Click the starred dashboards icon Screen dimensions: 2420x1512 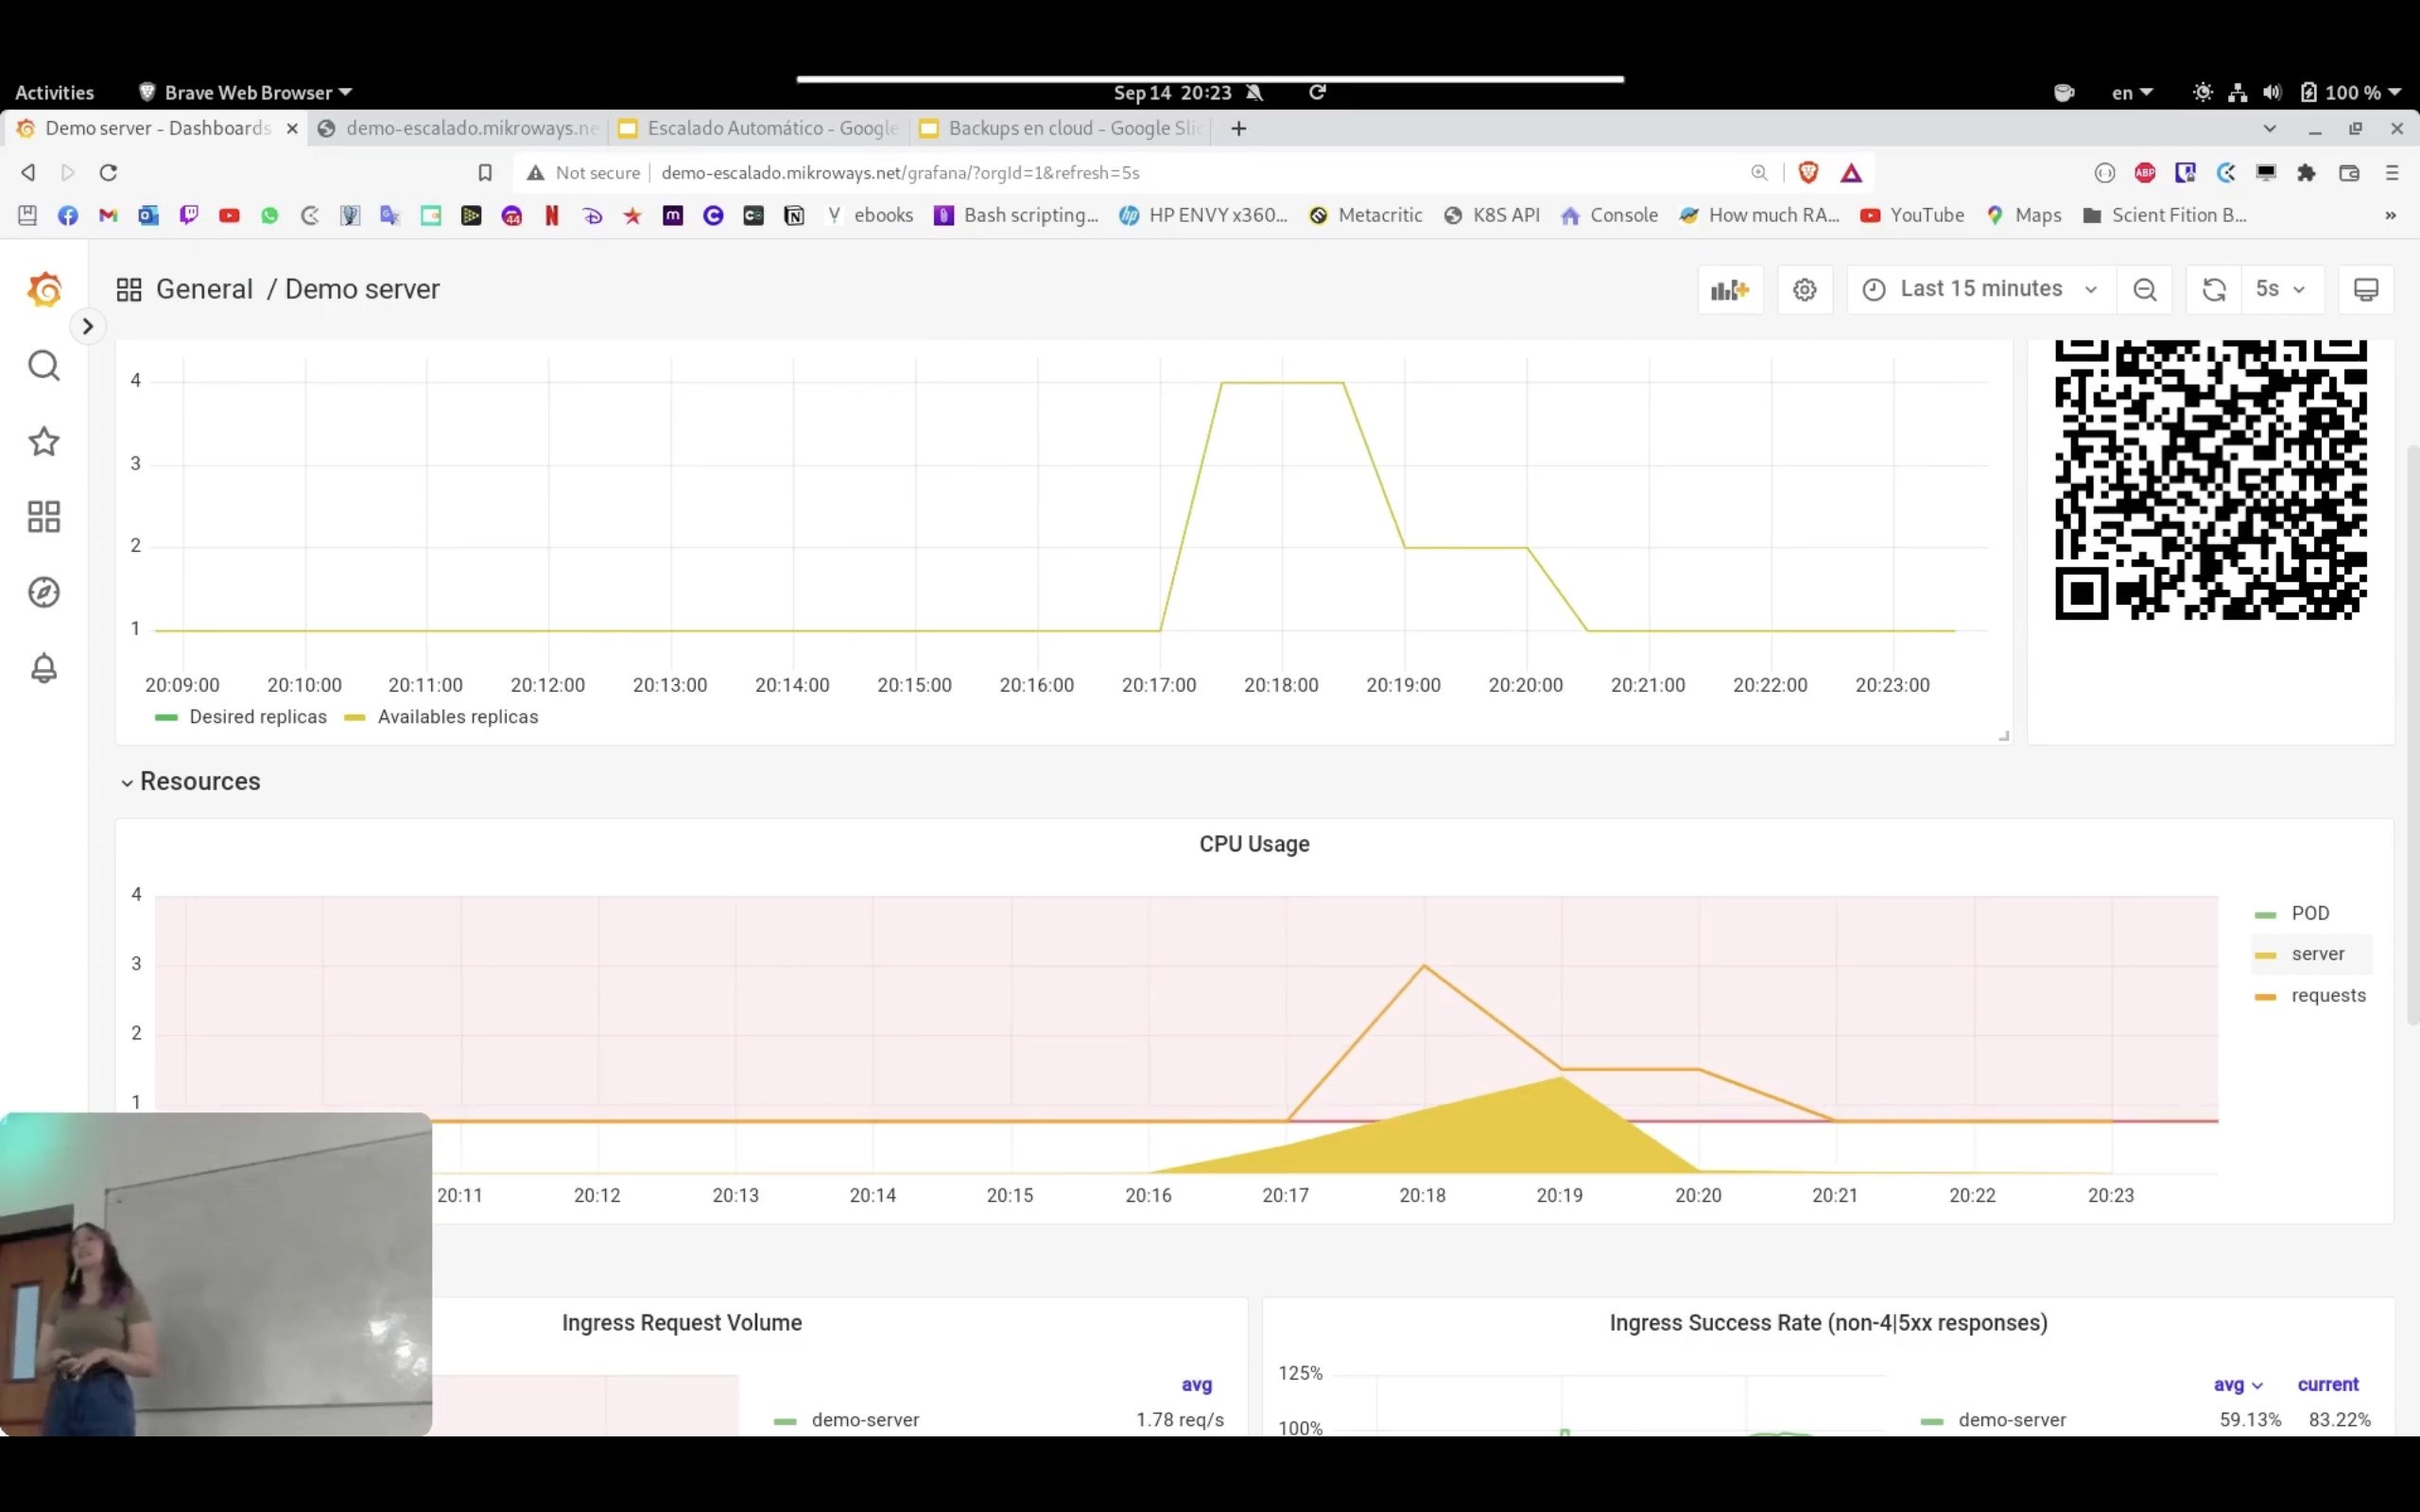pos(43,440)
